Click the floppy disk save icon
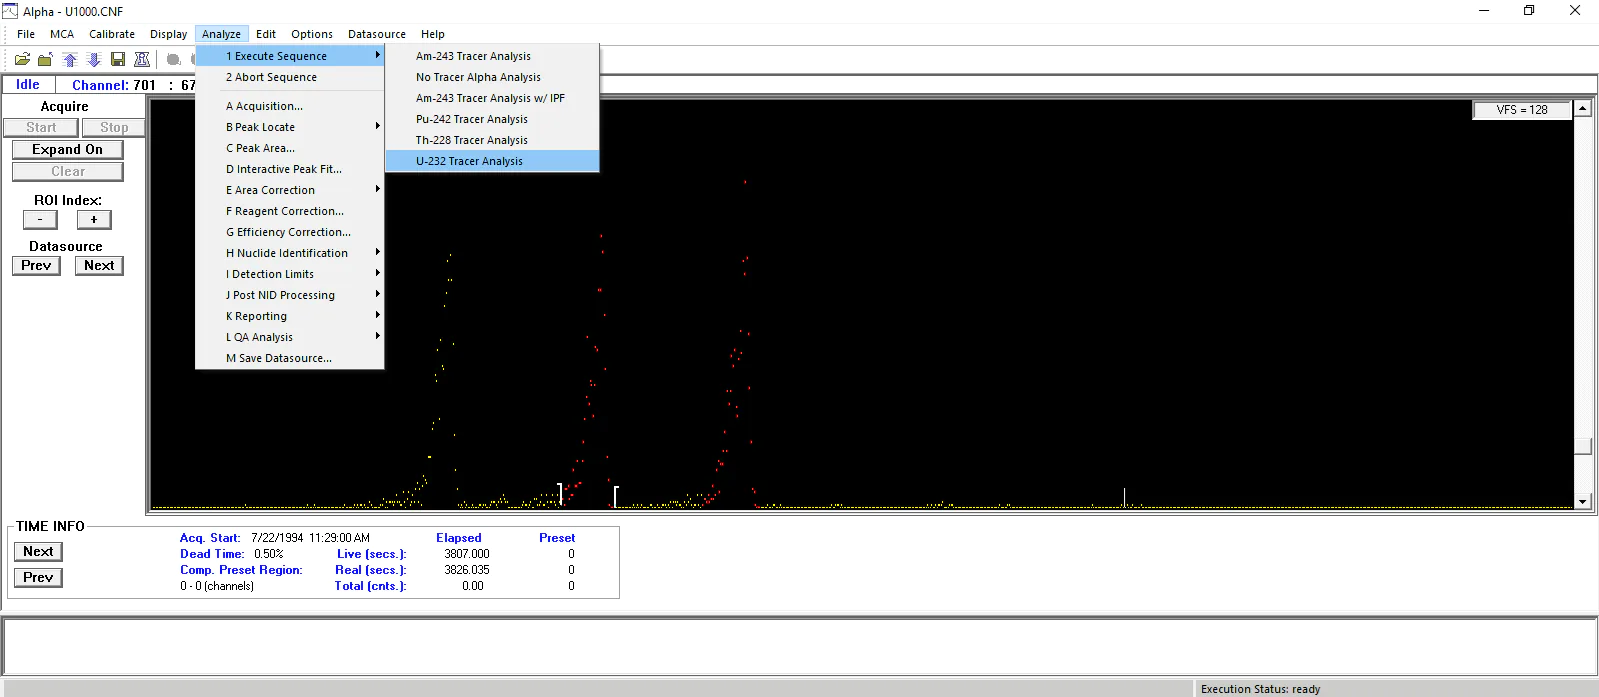1599x697 pixels. tap(118, 59)
